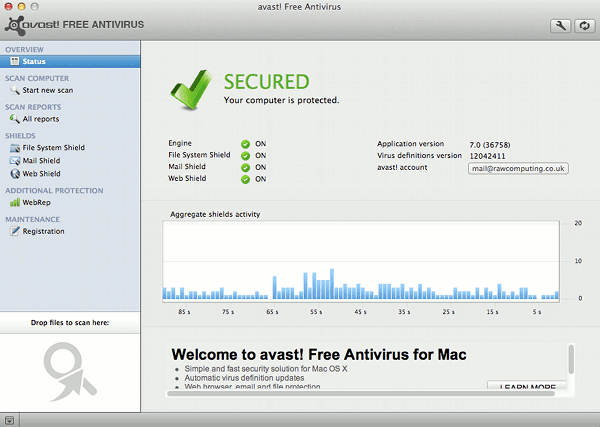
Task: Click the LEARN MORE button
Action: 527,386
